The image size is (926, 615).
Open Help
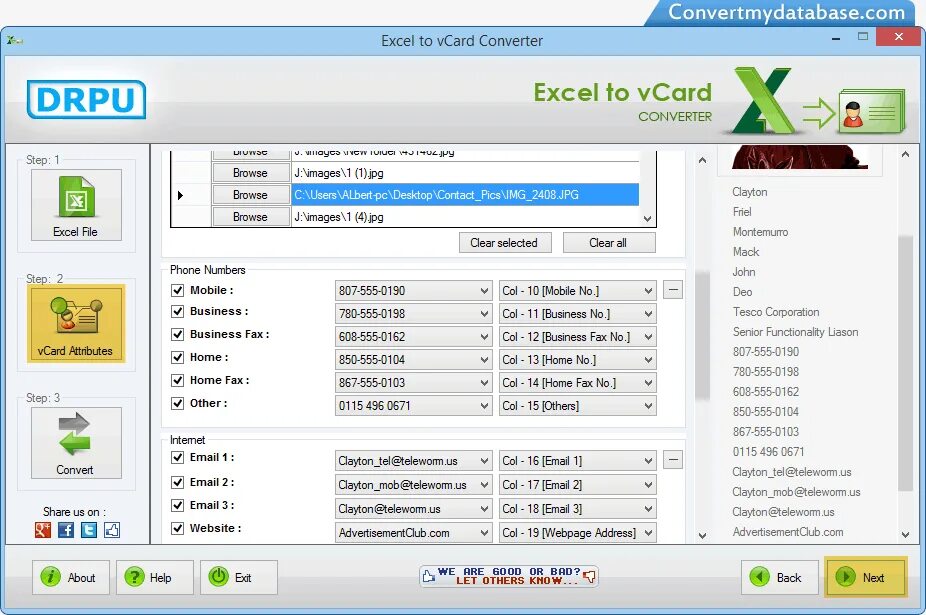[x=155, y=577]
